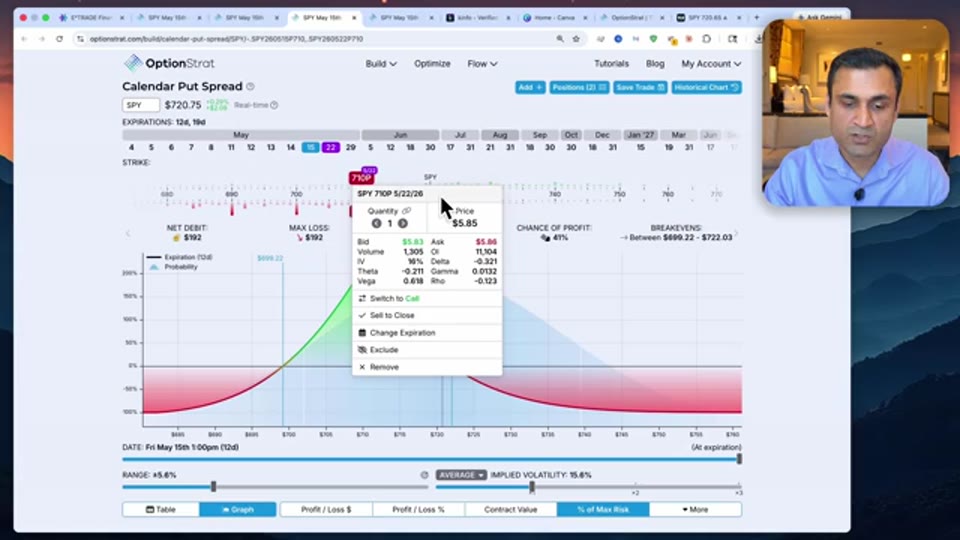The image size is (960, 540).
Task: Expand the Jul expirations group
Action: 460,135
